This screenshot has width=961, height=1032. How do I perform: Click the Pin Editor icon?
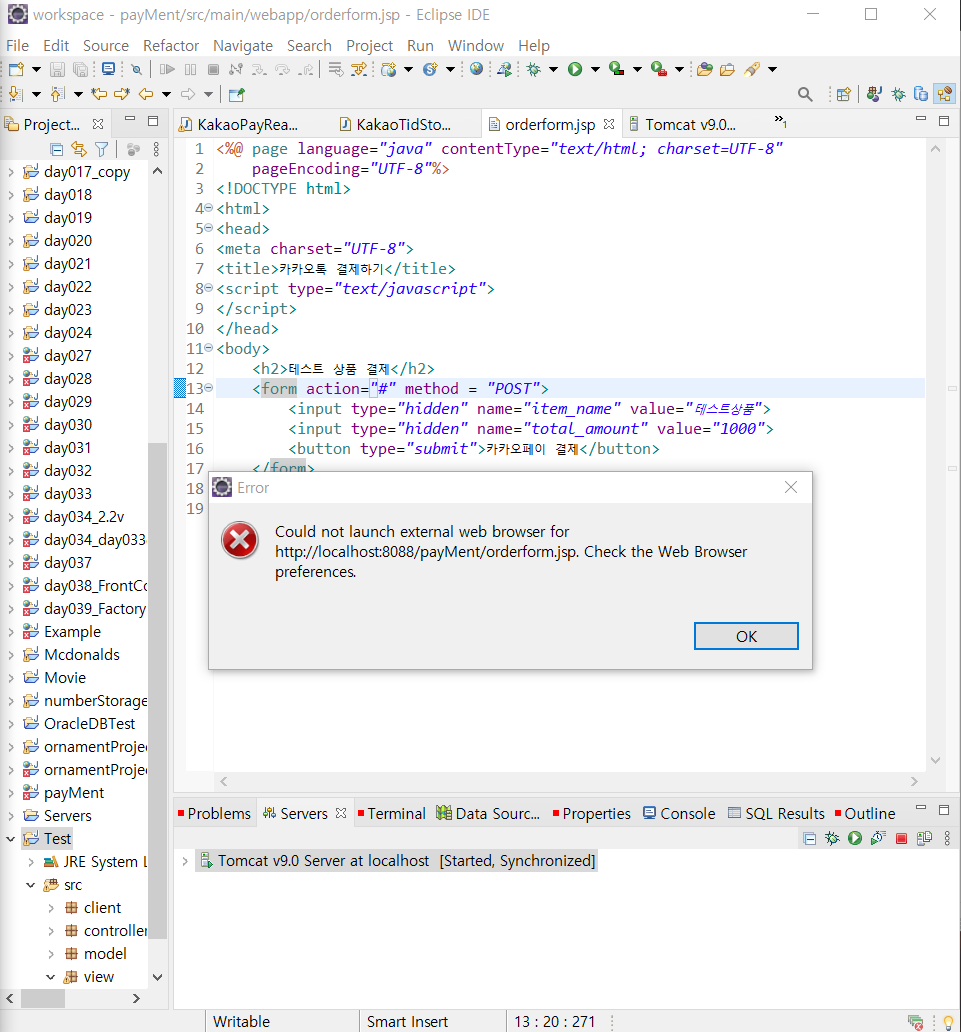point(236,95)
